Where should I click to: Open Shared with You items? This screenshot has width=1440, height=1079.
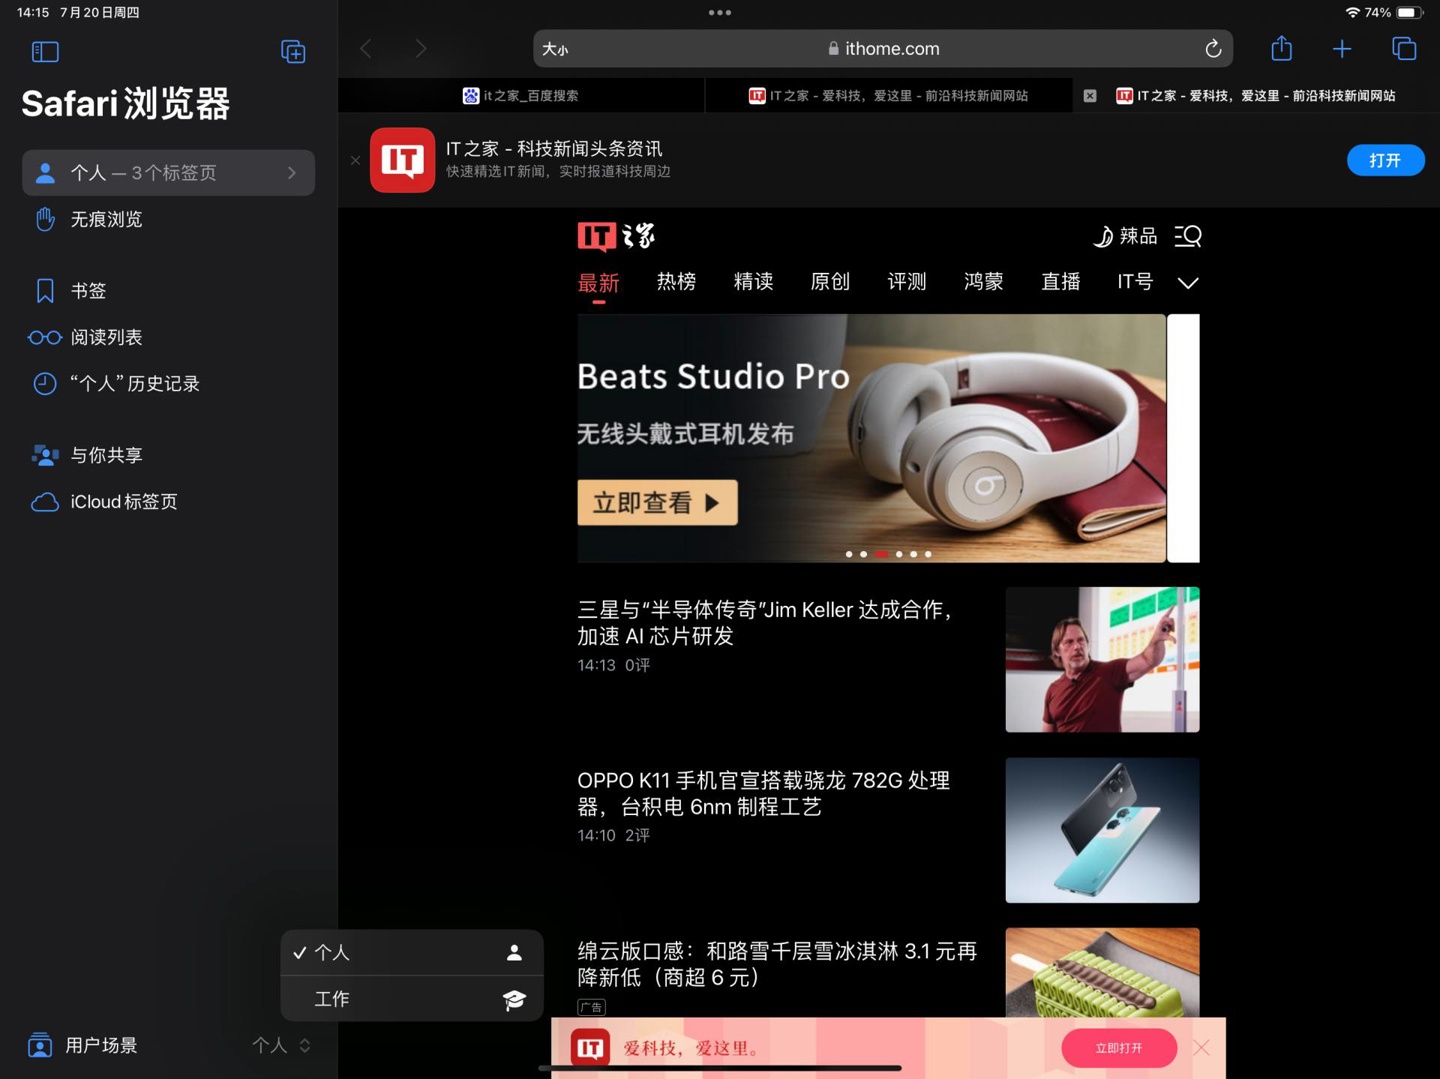pyautogui.click(x=106, y=455)
